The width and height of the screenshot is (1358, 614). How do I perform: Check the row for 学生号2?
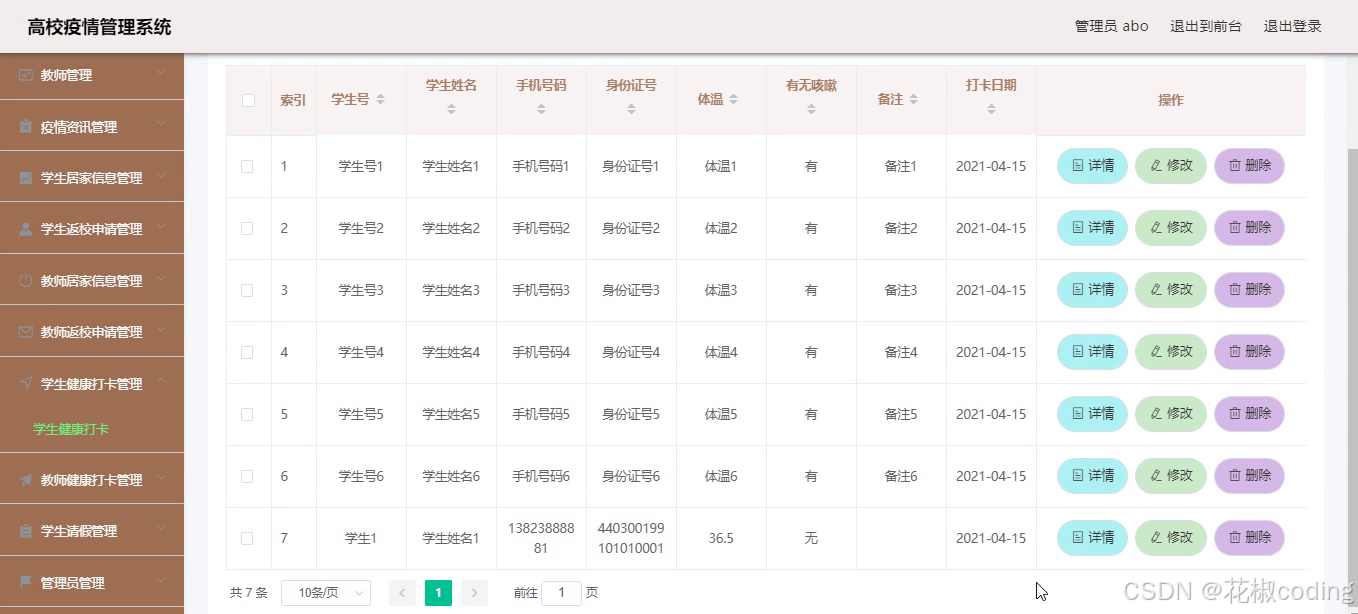pyautogui.click(x=247, y=228)
